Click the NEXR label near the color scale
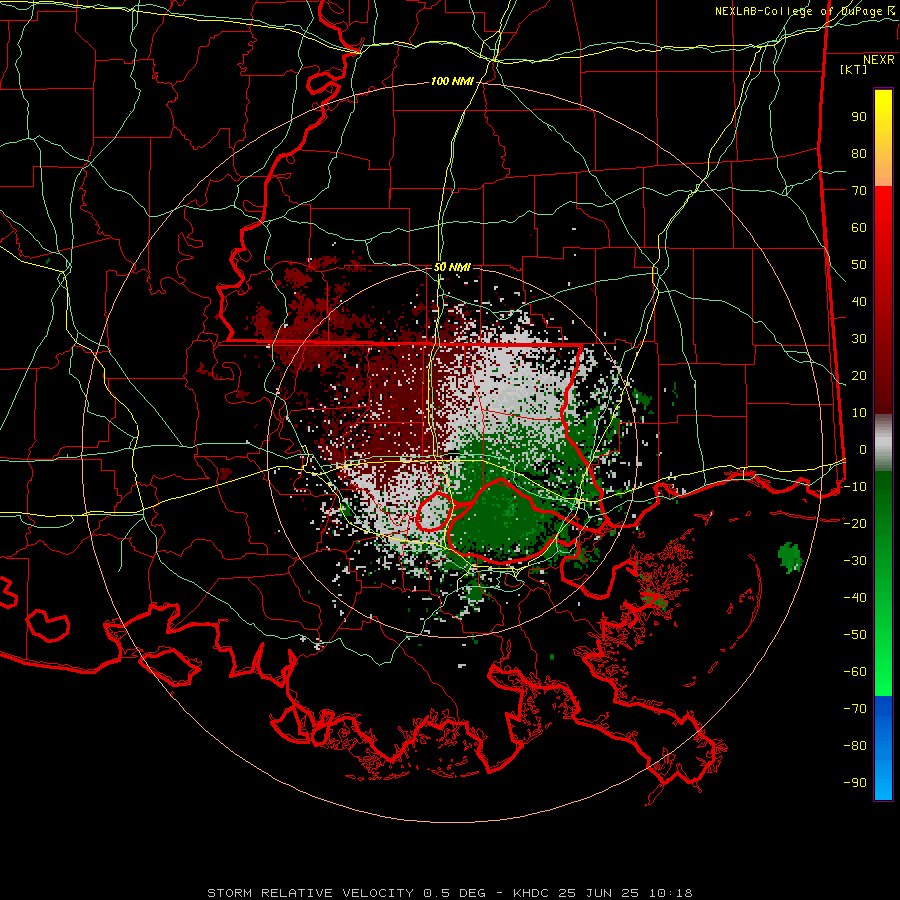 [x=879, y=60]
